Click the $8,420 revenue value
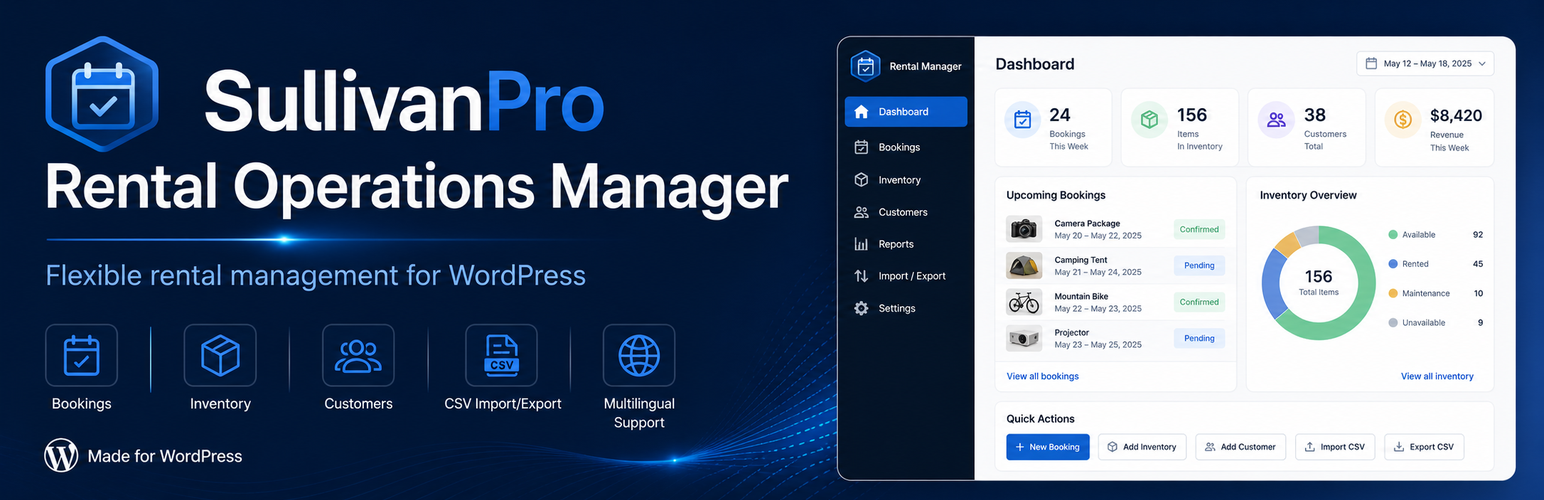The height and width of the screenshot is (500, 1544). coord(1456,115)
